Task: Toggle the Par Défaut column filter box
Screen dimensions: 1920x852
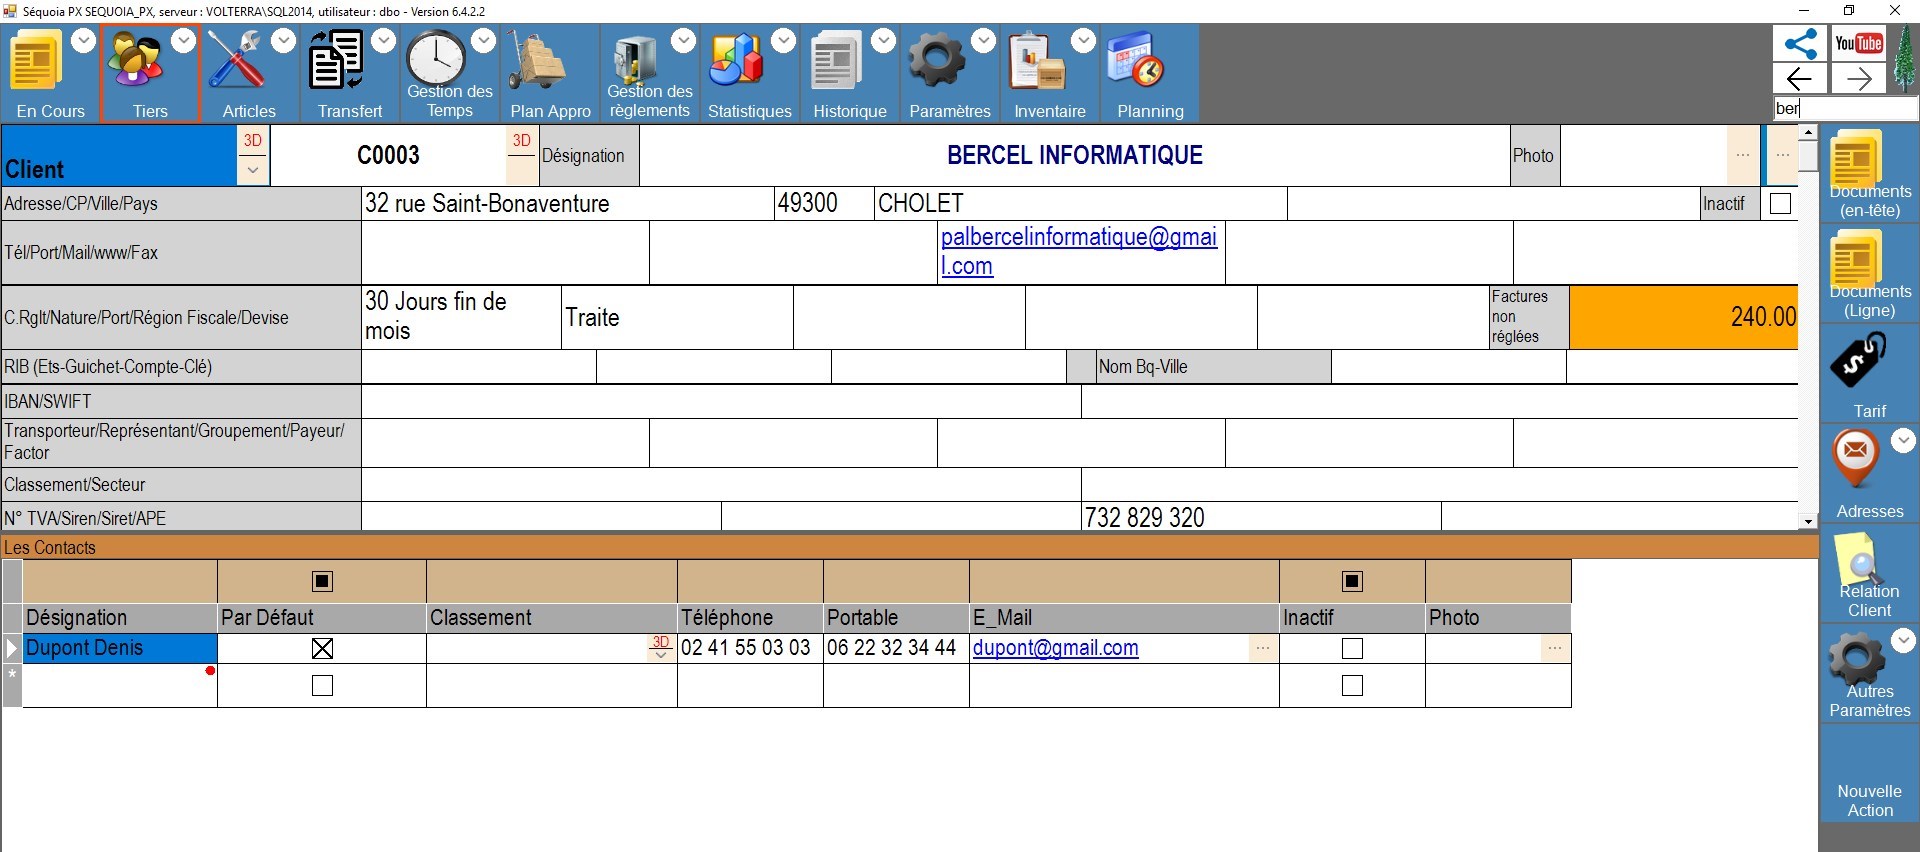Action: (x=322, y=581)
